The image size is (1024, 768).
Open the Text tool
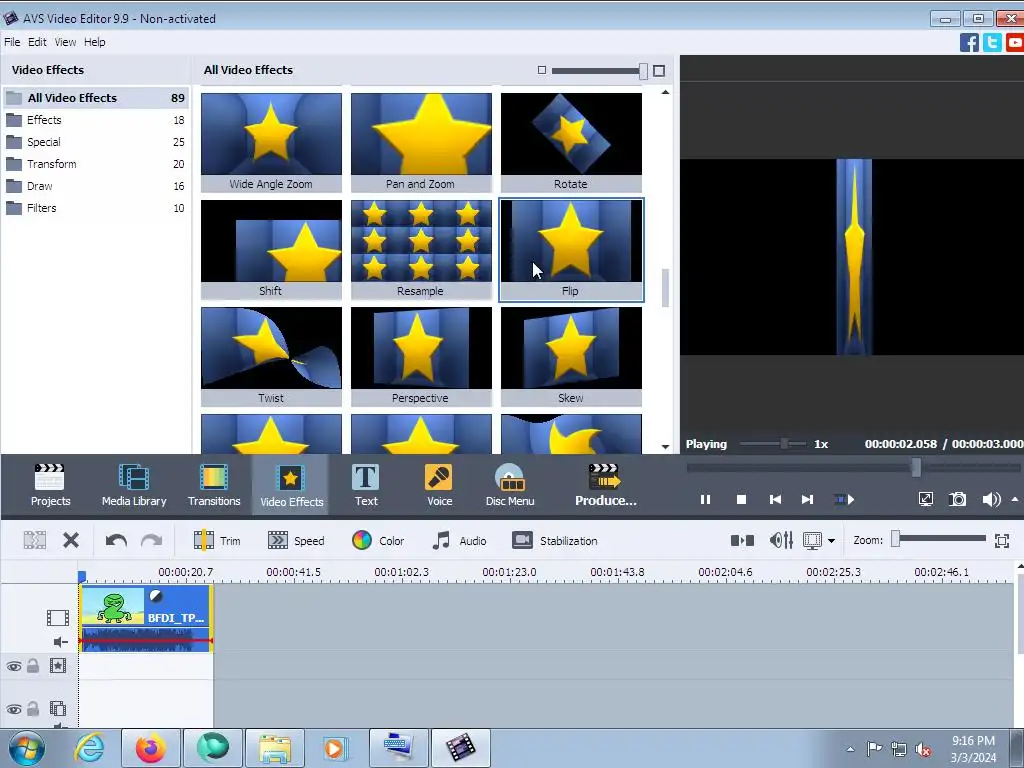366,485
